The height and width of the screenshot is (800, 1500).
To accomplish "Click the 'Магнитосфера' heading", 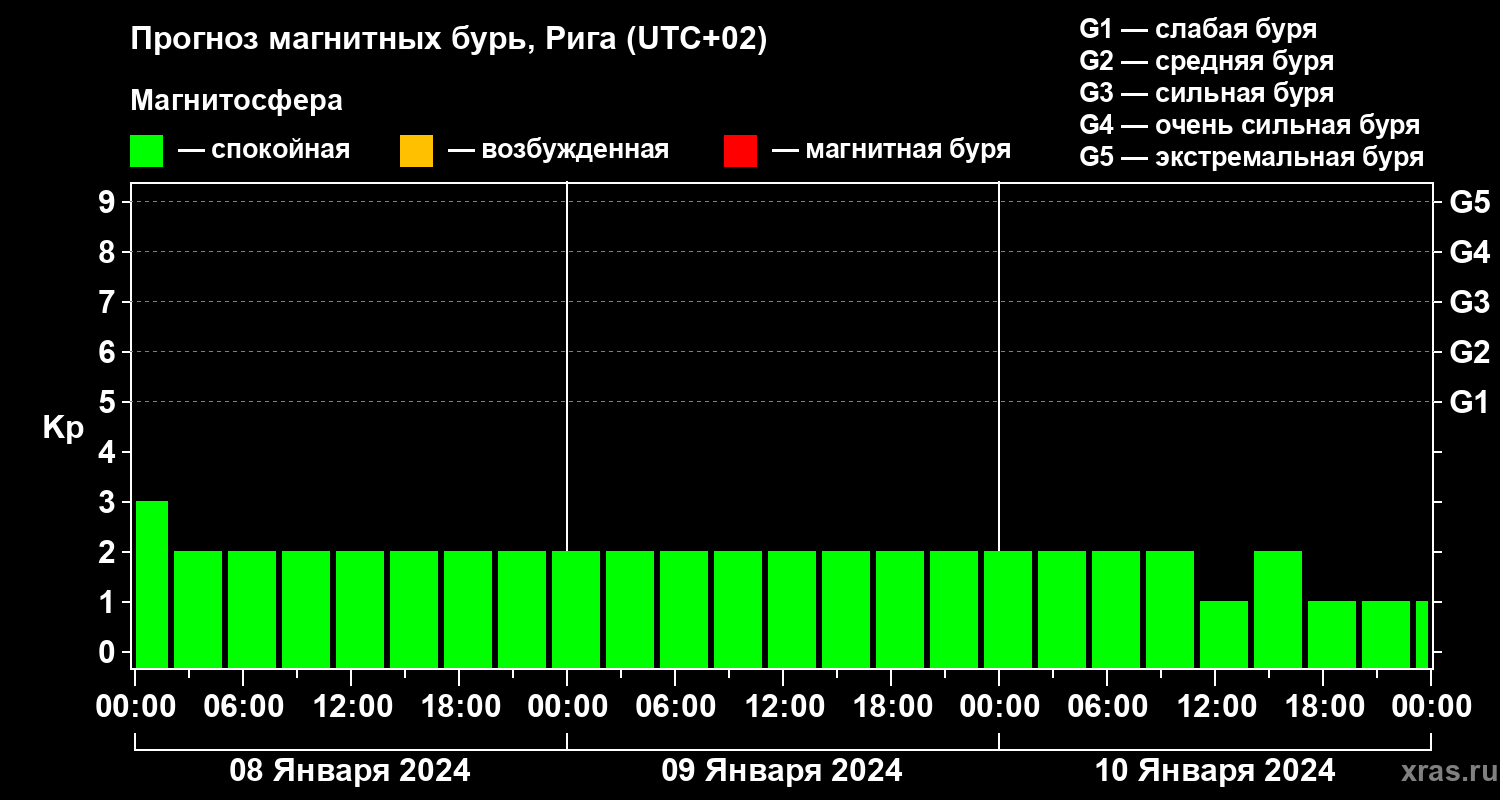I will click(237, 101).
